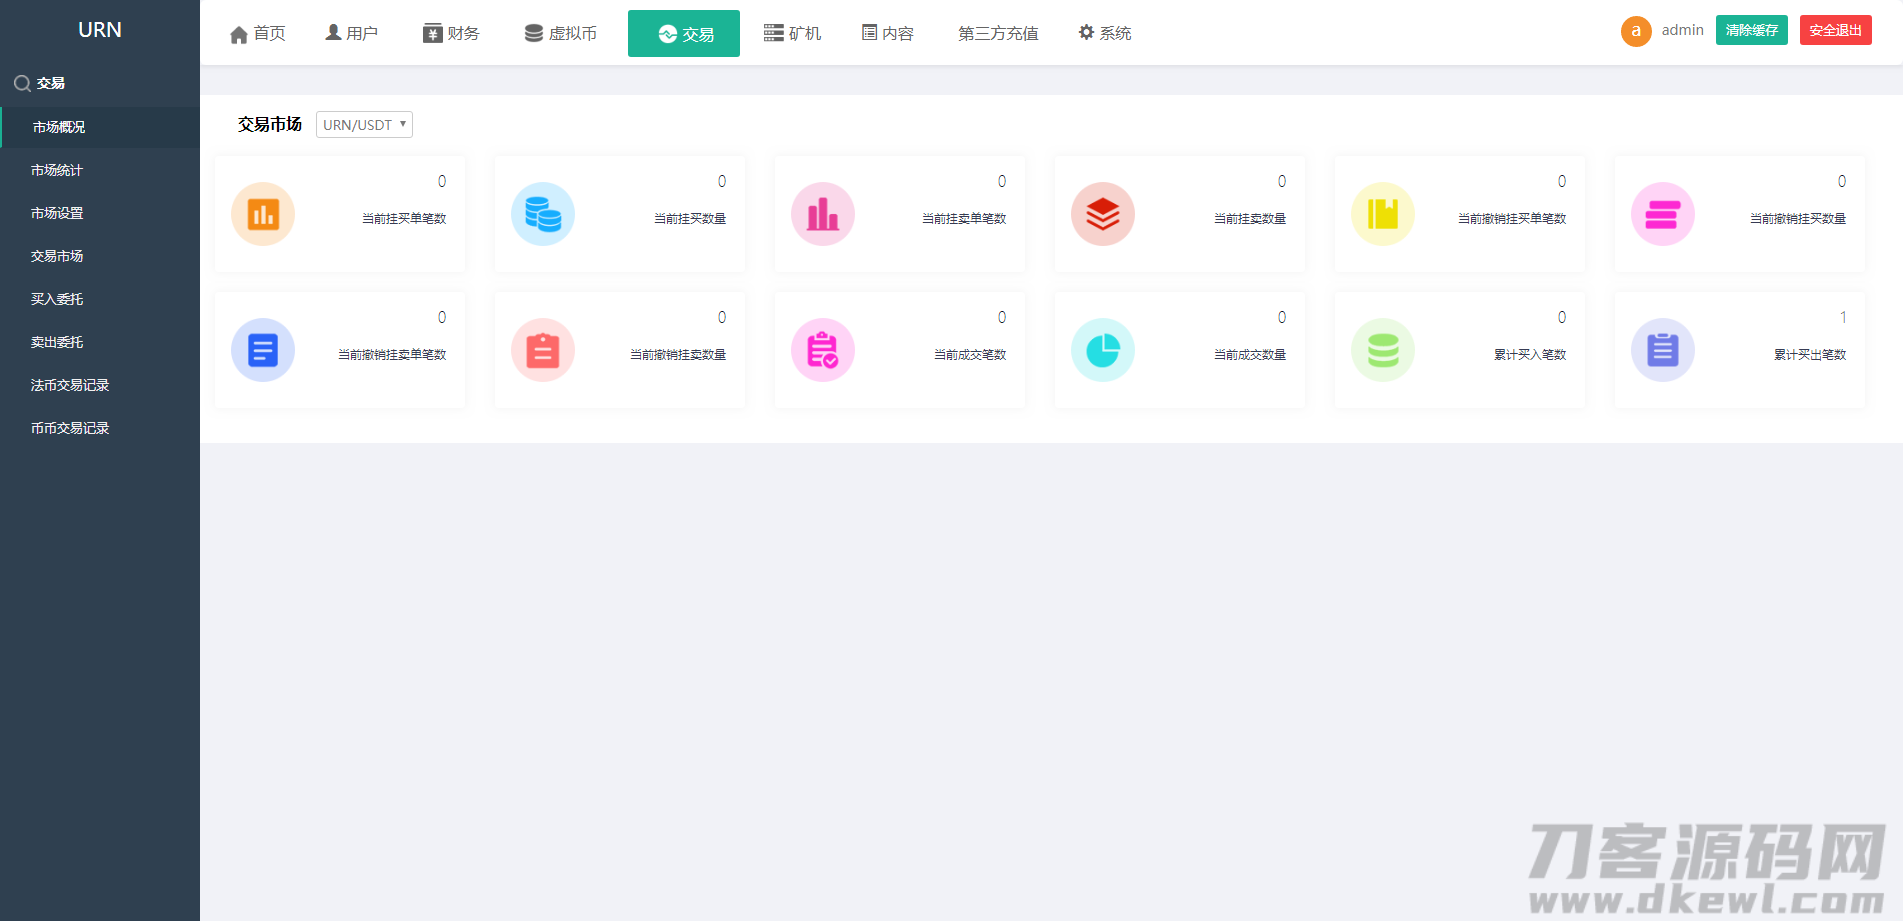Image resolution: width=1903 pixels, height=921 pixels.
Task: Open the URN/USDT market dropdown
Action: click(364, 125)
